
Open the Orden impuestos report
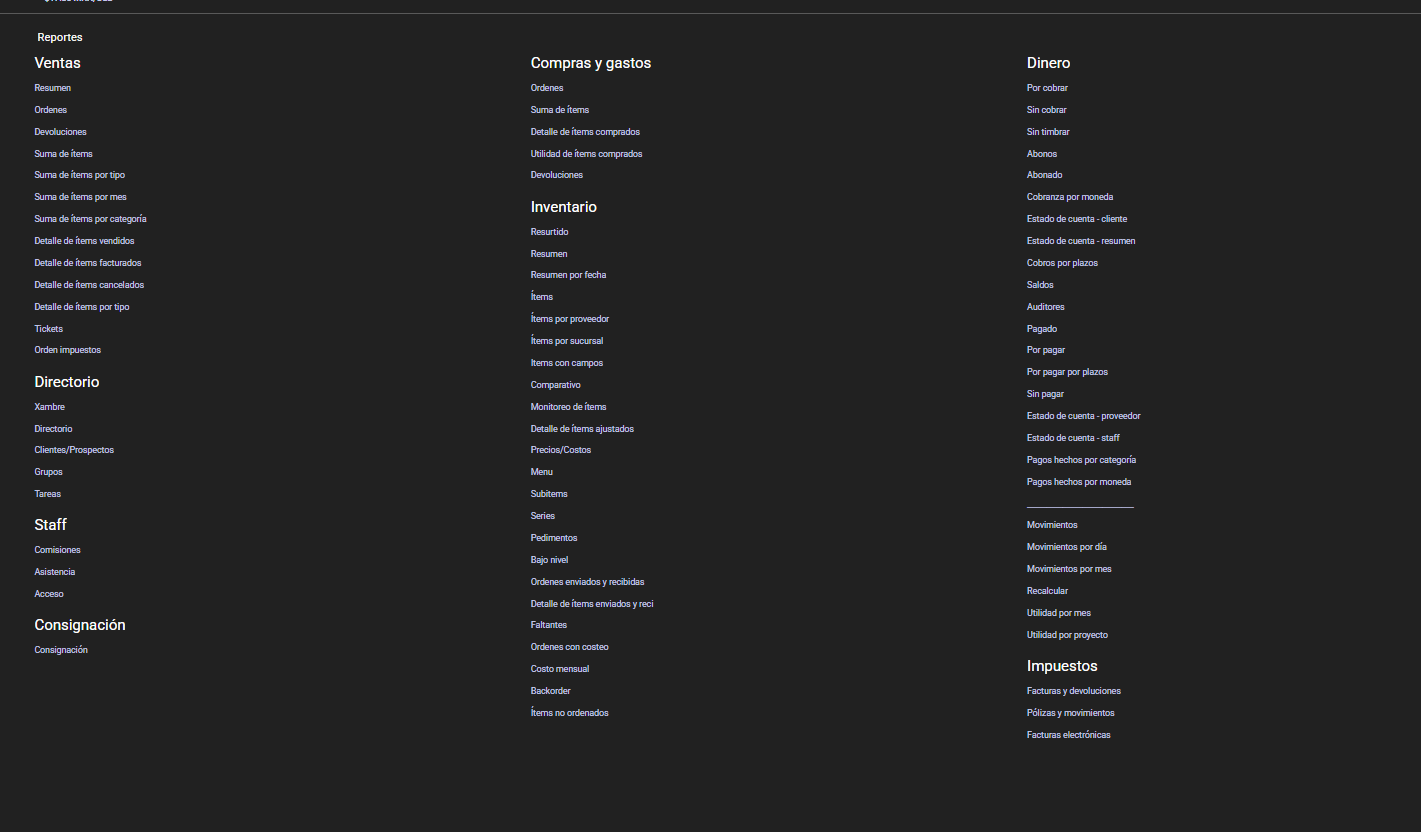click(67, 350)
